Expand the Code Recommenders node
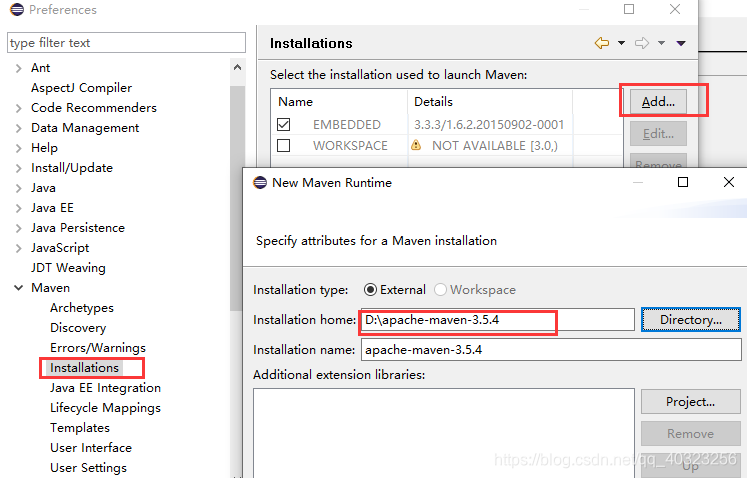747x478 pixels. coord(19,108)
